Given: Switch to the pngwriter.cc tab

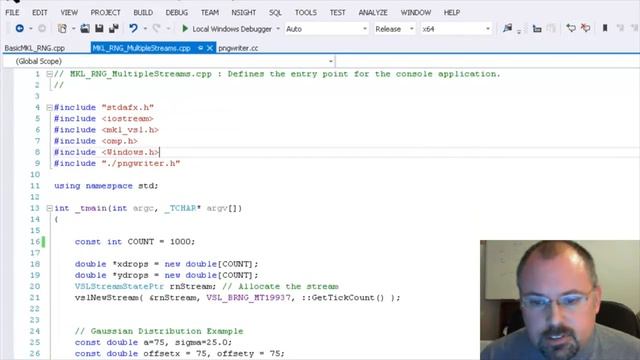Looking at the screenshot, I should coord(238,48).
